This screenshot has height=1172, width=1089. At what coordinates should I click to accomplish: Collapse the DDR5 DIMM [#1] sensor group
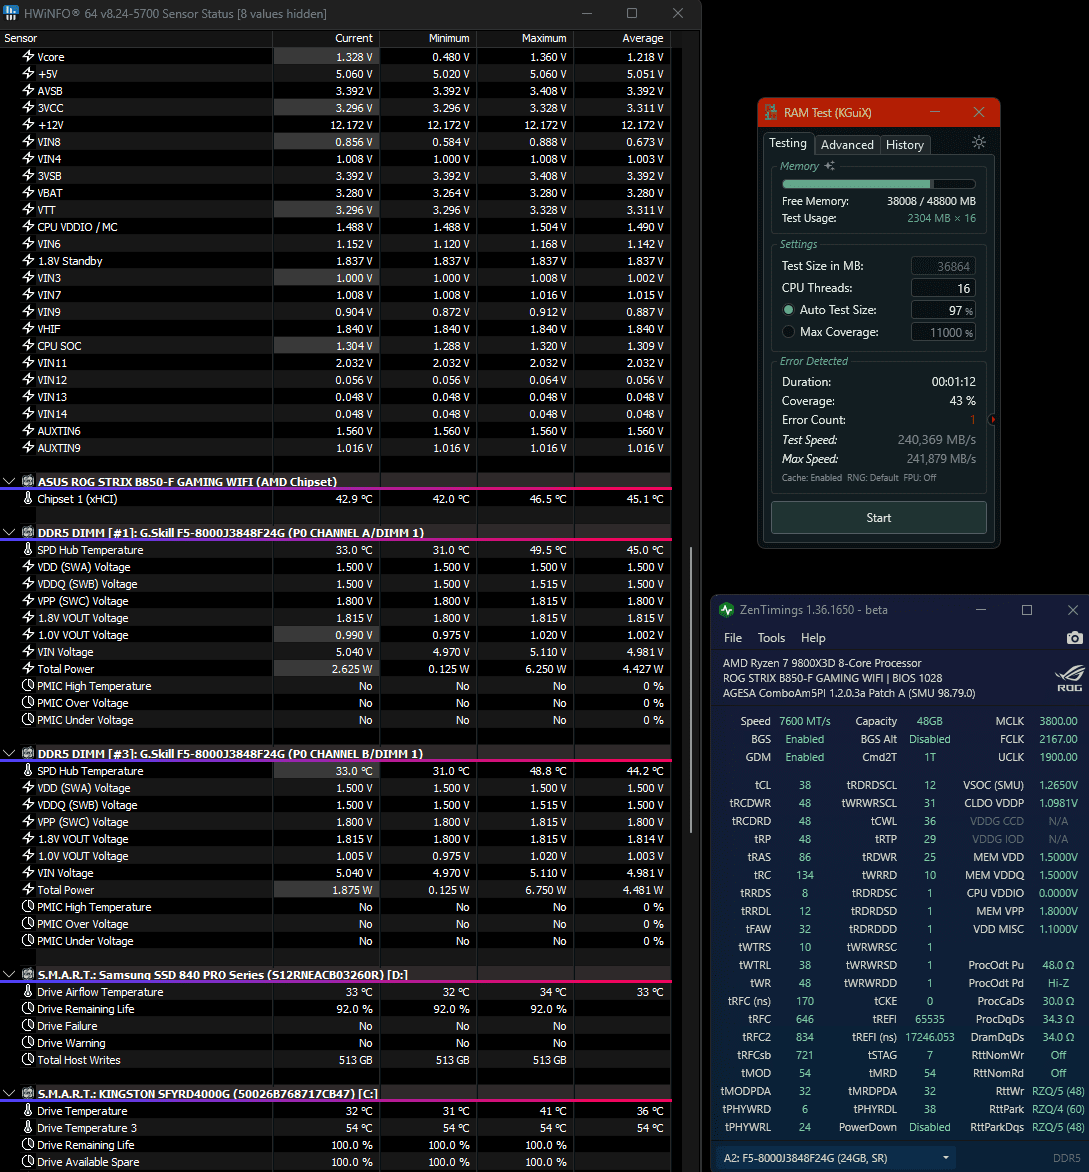point(9,532)
